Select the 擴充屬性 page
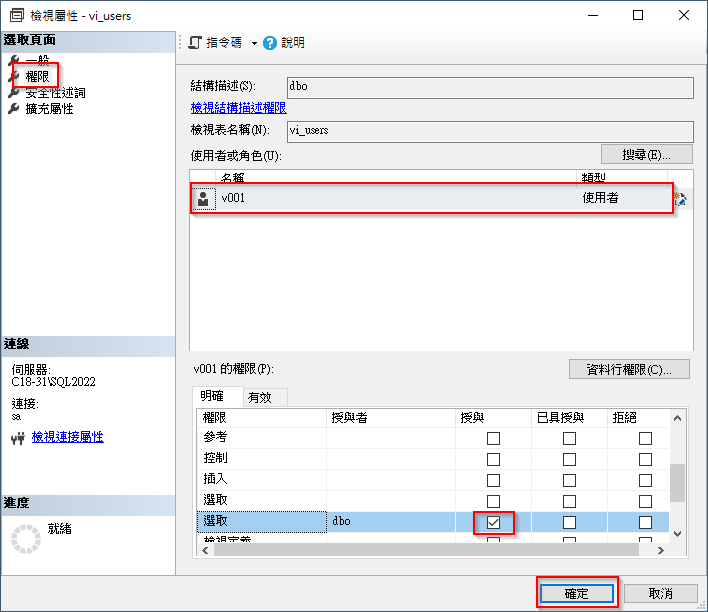Image resolution: width=708 pixels, height=612 pixels. (x=49, y=109)
